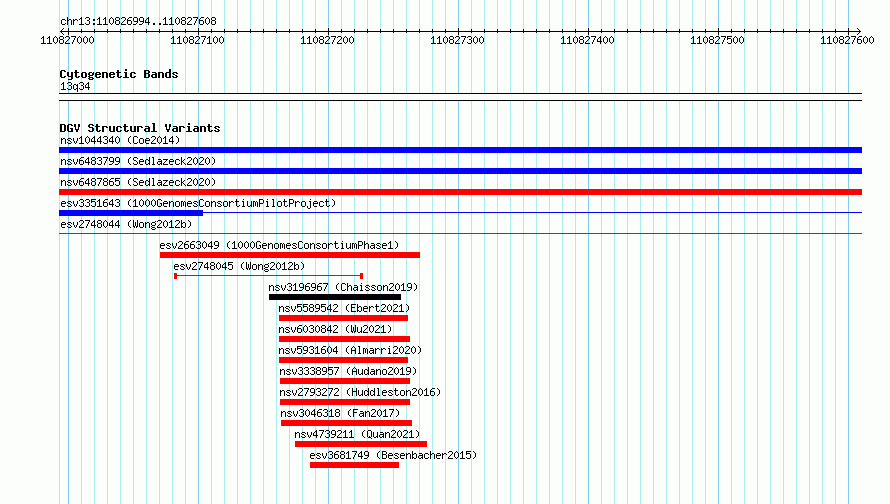Viewport: 890px width, 504px height.
Task: Select the blue bar under nsv6483799
Action: pos(460,171)
